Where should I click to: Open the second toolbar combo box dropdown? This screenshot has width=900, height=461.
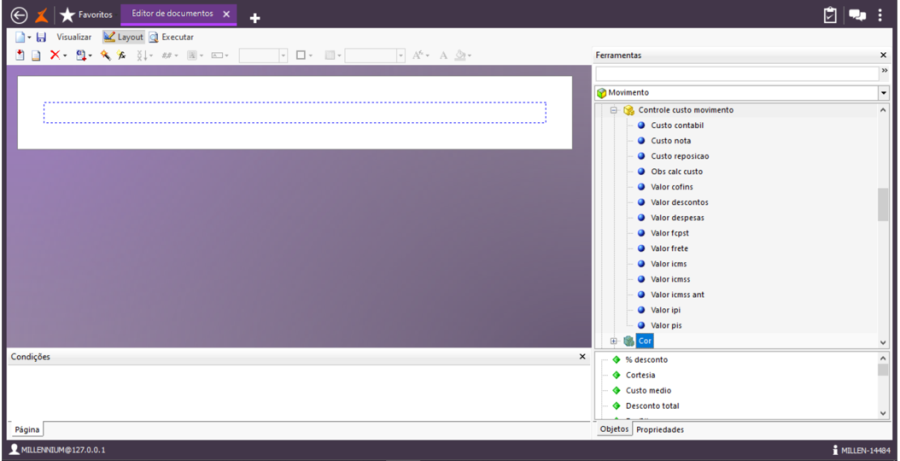pos(401,56)
